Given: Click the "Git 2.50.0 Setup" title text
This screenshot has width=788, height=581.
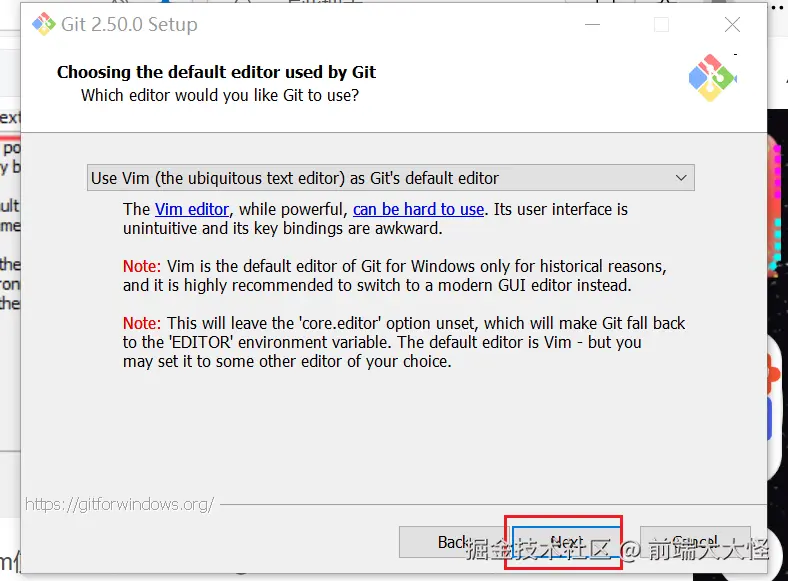Looking at the screenshot, I should tap(129, 25).
